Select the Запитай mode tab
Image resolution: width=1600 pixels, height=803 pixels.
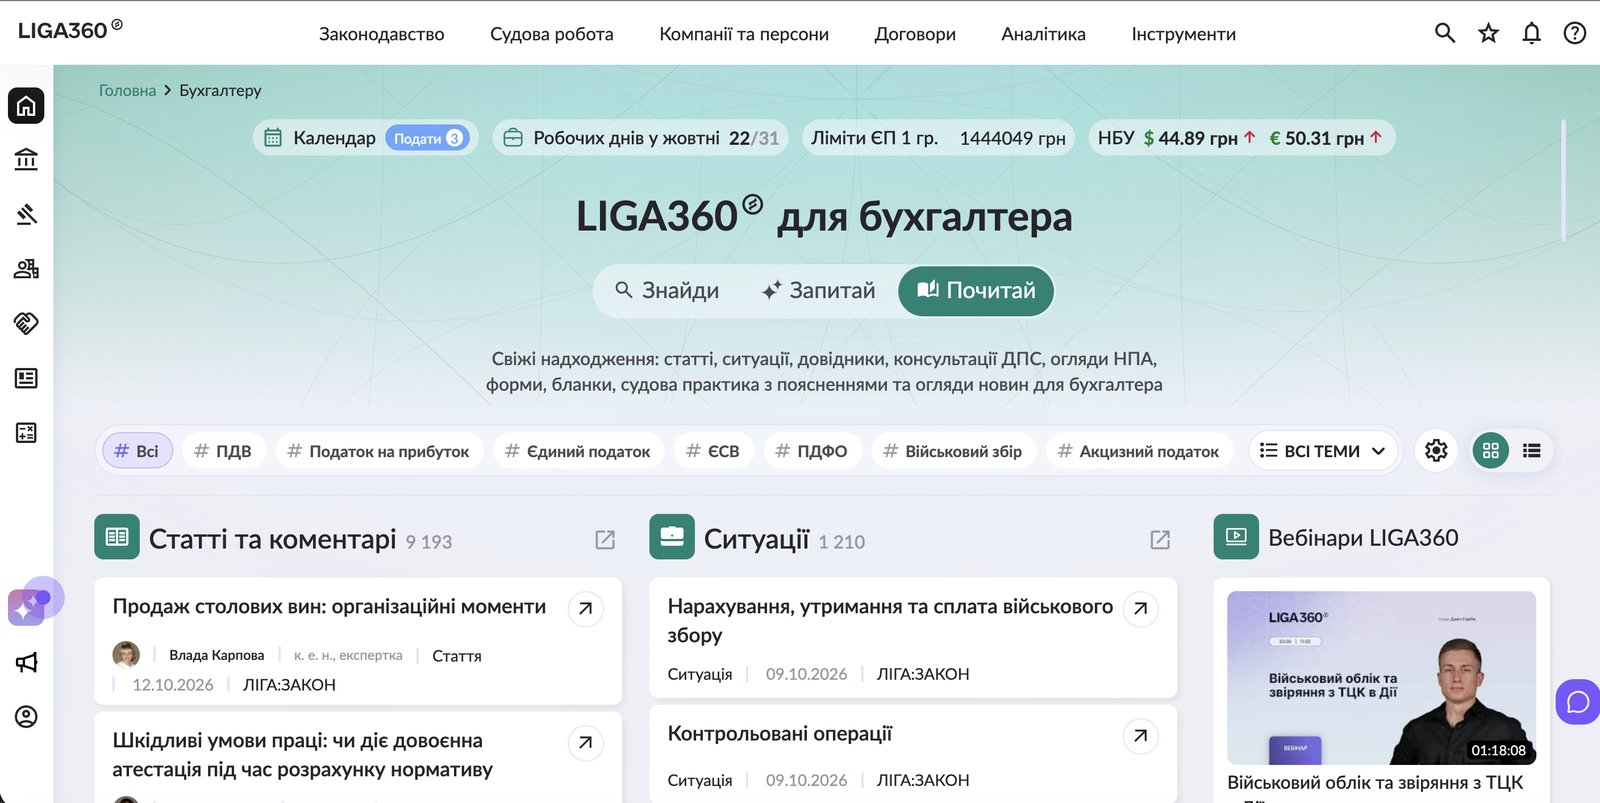818,291
